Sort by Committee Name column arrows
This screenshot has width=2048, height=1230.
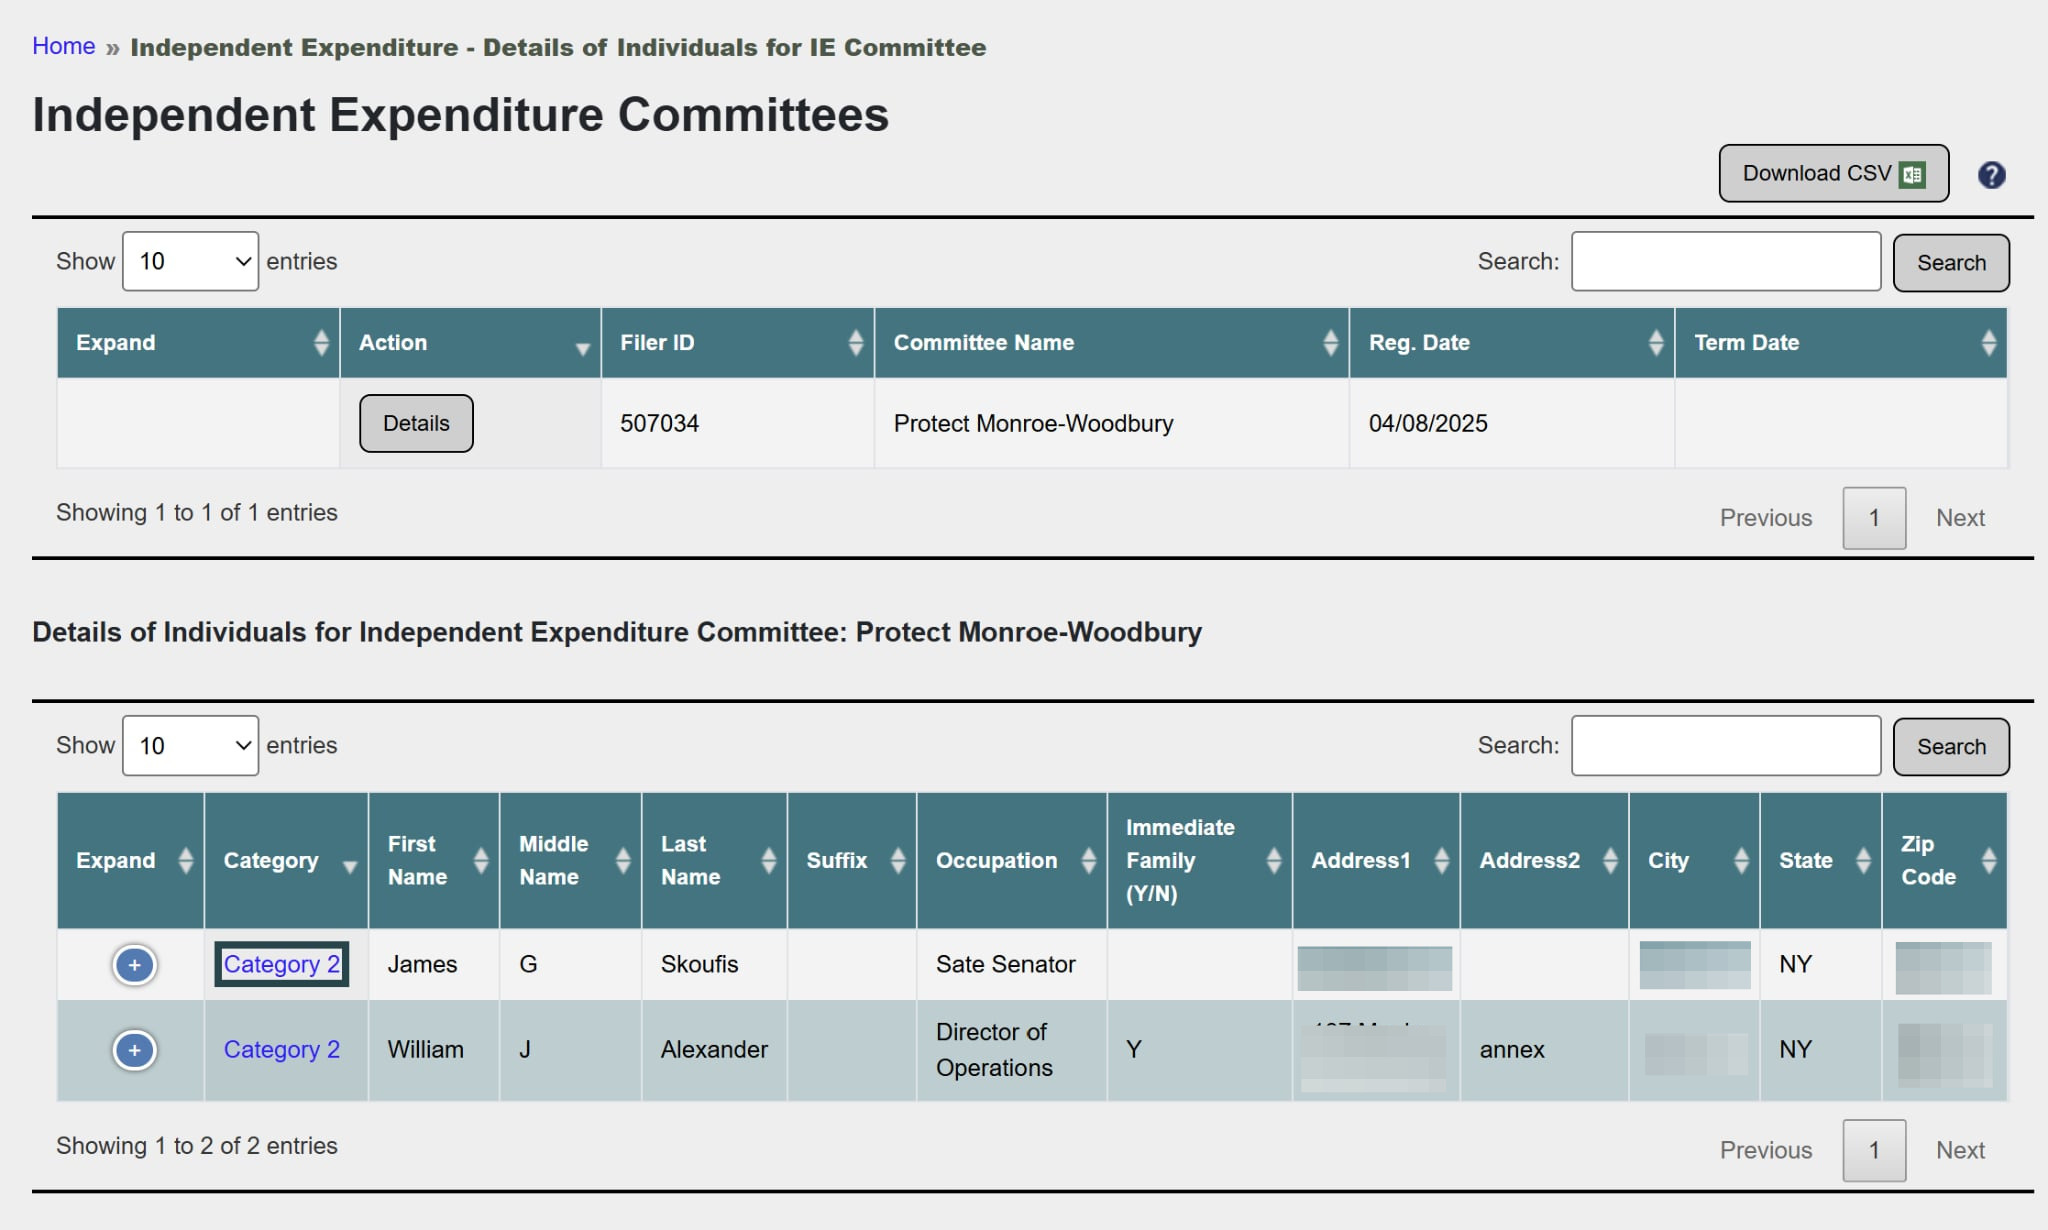[x=1330, y=343]
